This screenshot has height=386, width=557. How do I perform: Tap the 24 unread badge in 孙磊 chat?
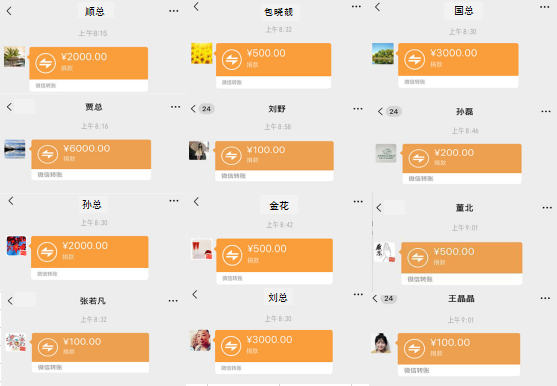pos(394,112)
